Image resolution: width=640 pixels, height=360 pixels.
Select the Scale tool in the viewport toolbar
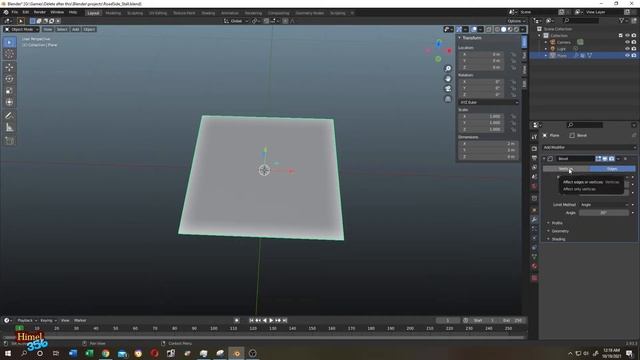coord(9,91)
